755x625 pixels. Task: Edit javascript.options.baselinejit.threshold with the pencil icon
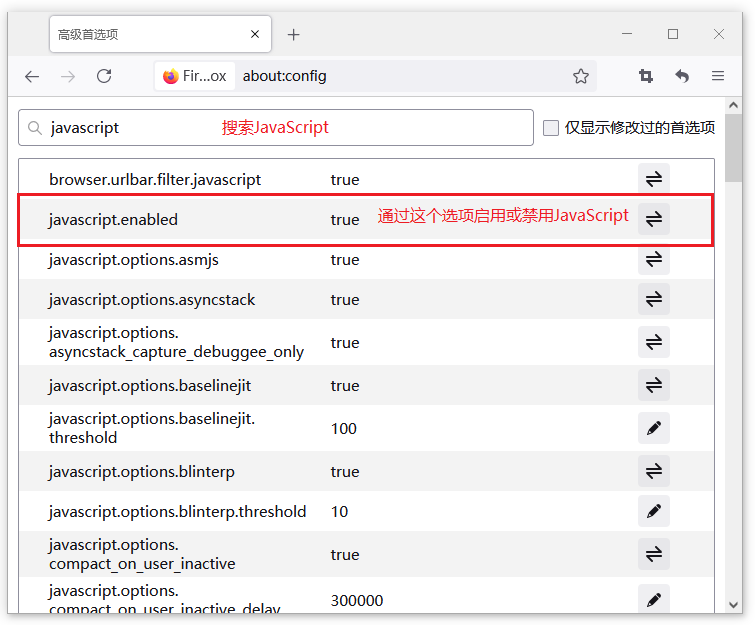(x=653, y=428)
